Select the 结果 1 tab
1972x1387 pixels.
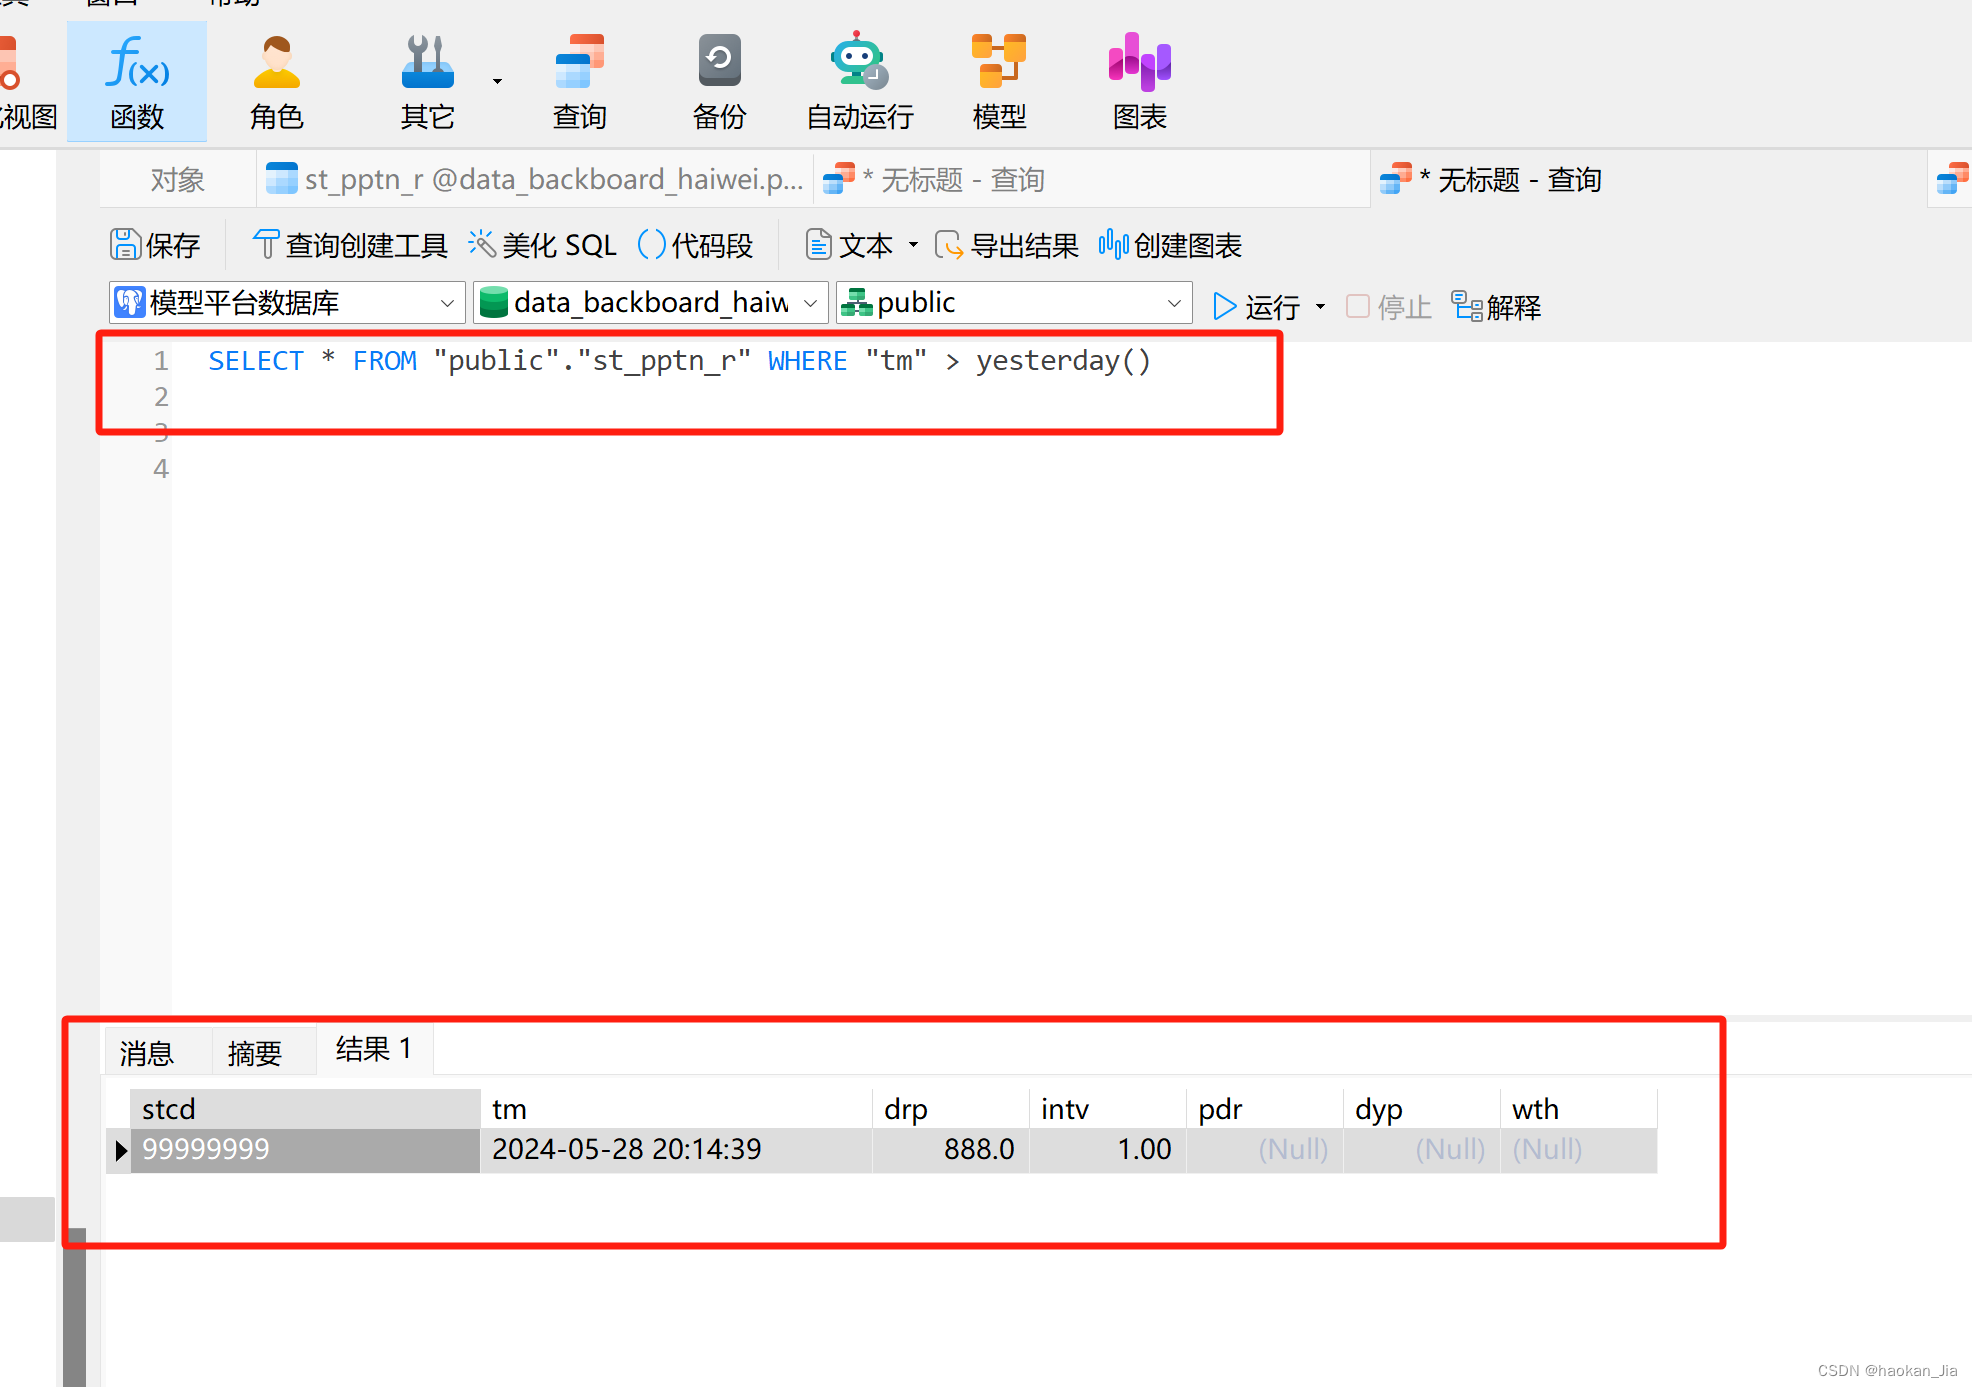point(374,1049)
